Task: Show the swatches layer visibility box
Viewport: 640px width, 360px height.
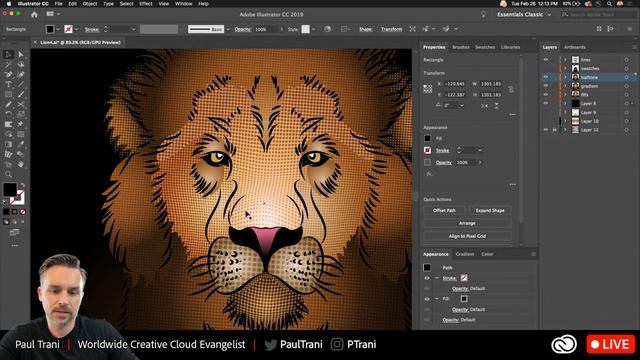Action: (546, 68)
